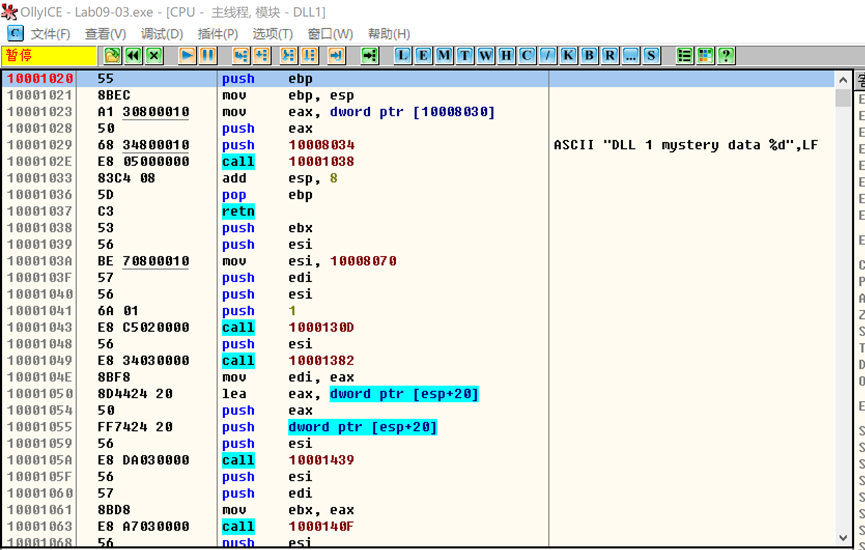The height and width of the screenshot is (550, 865).
Task: Click the Close program X toolbar icon
Action: tap(154, 55)
